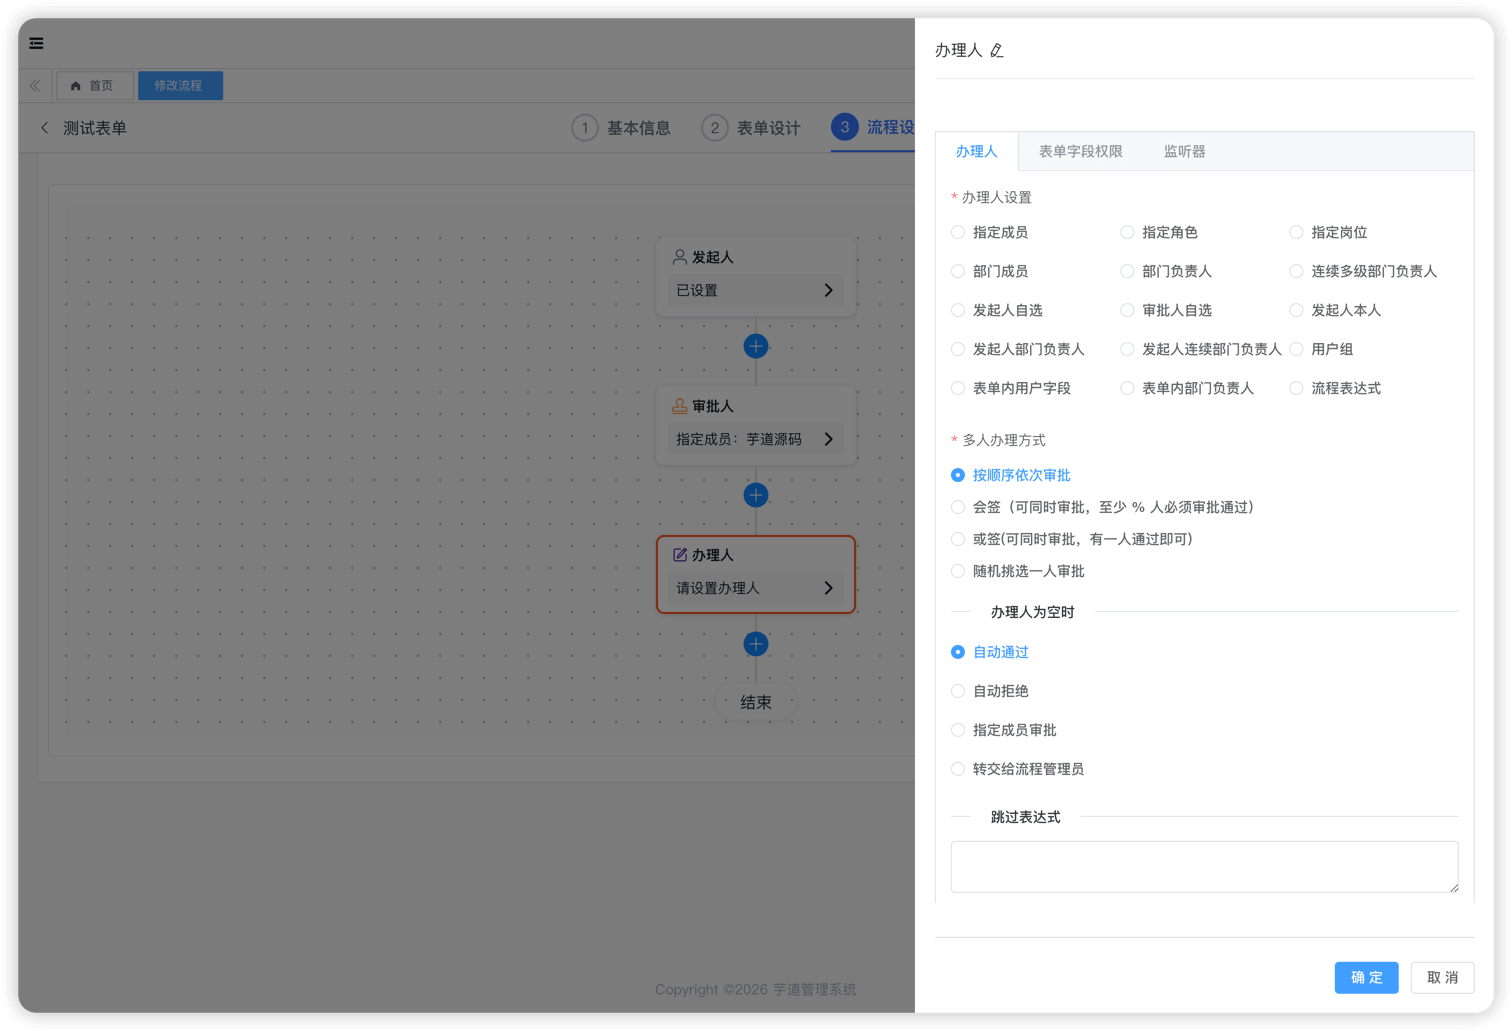Screen dimensions: 1512x1031
Task: Click the 取消 cancel button
Action: point(1442,978)
